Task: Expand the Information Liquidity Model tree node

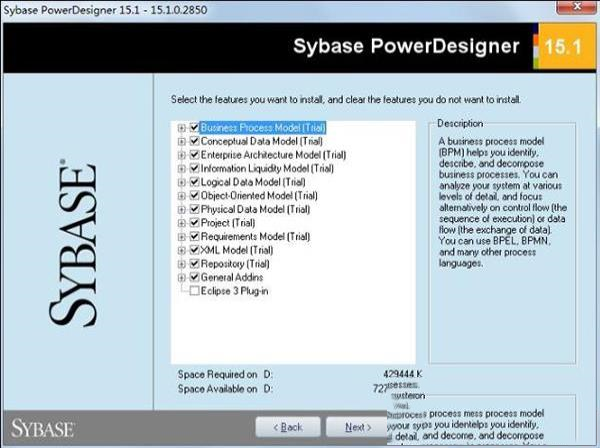Action: pyautogui.click(x=182, y=169)
